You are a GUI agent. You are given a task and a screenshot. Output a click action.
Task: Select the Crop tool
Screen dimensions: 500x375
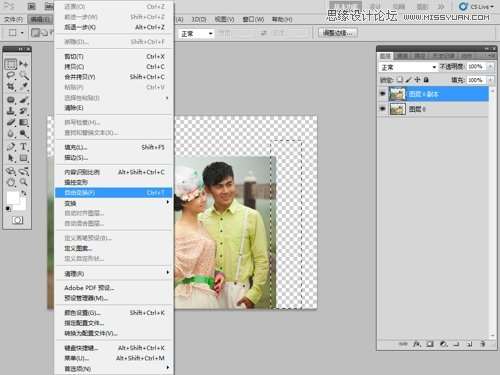click(11, 86)
